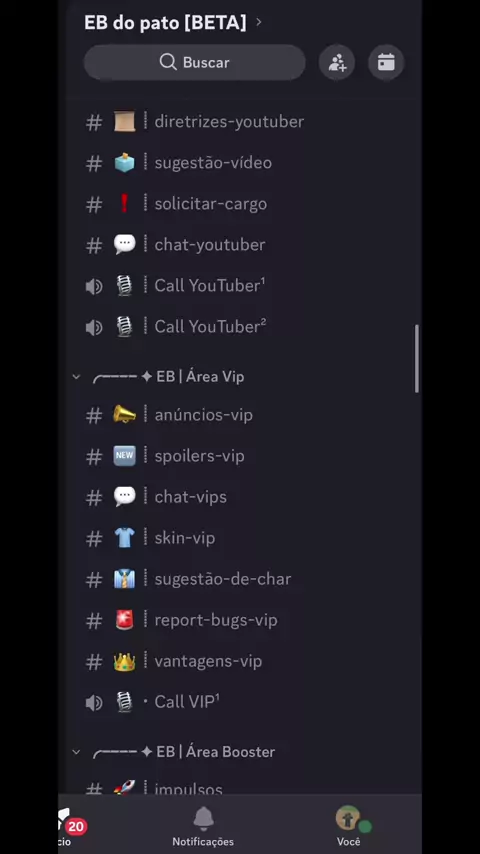Open the chat-vips text channel

tap(240, 497)
